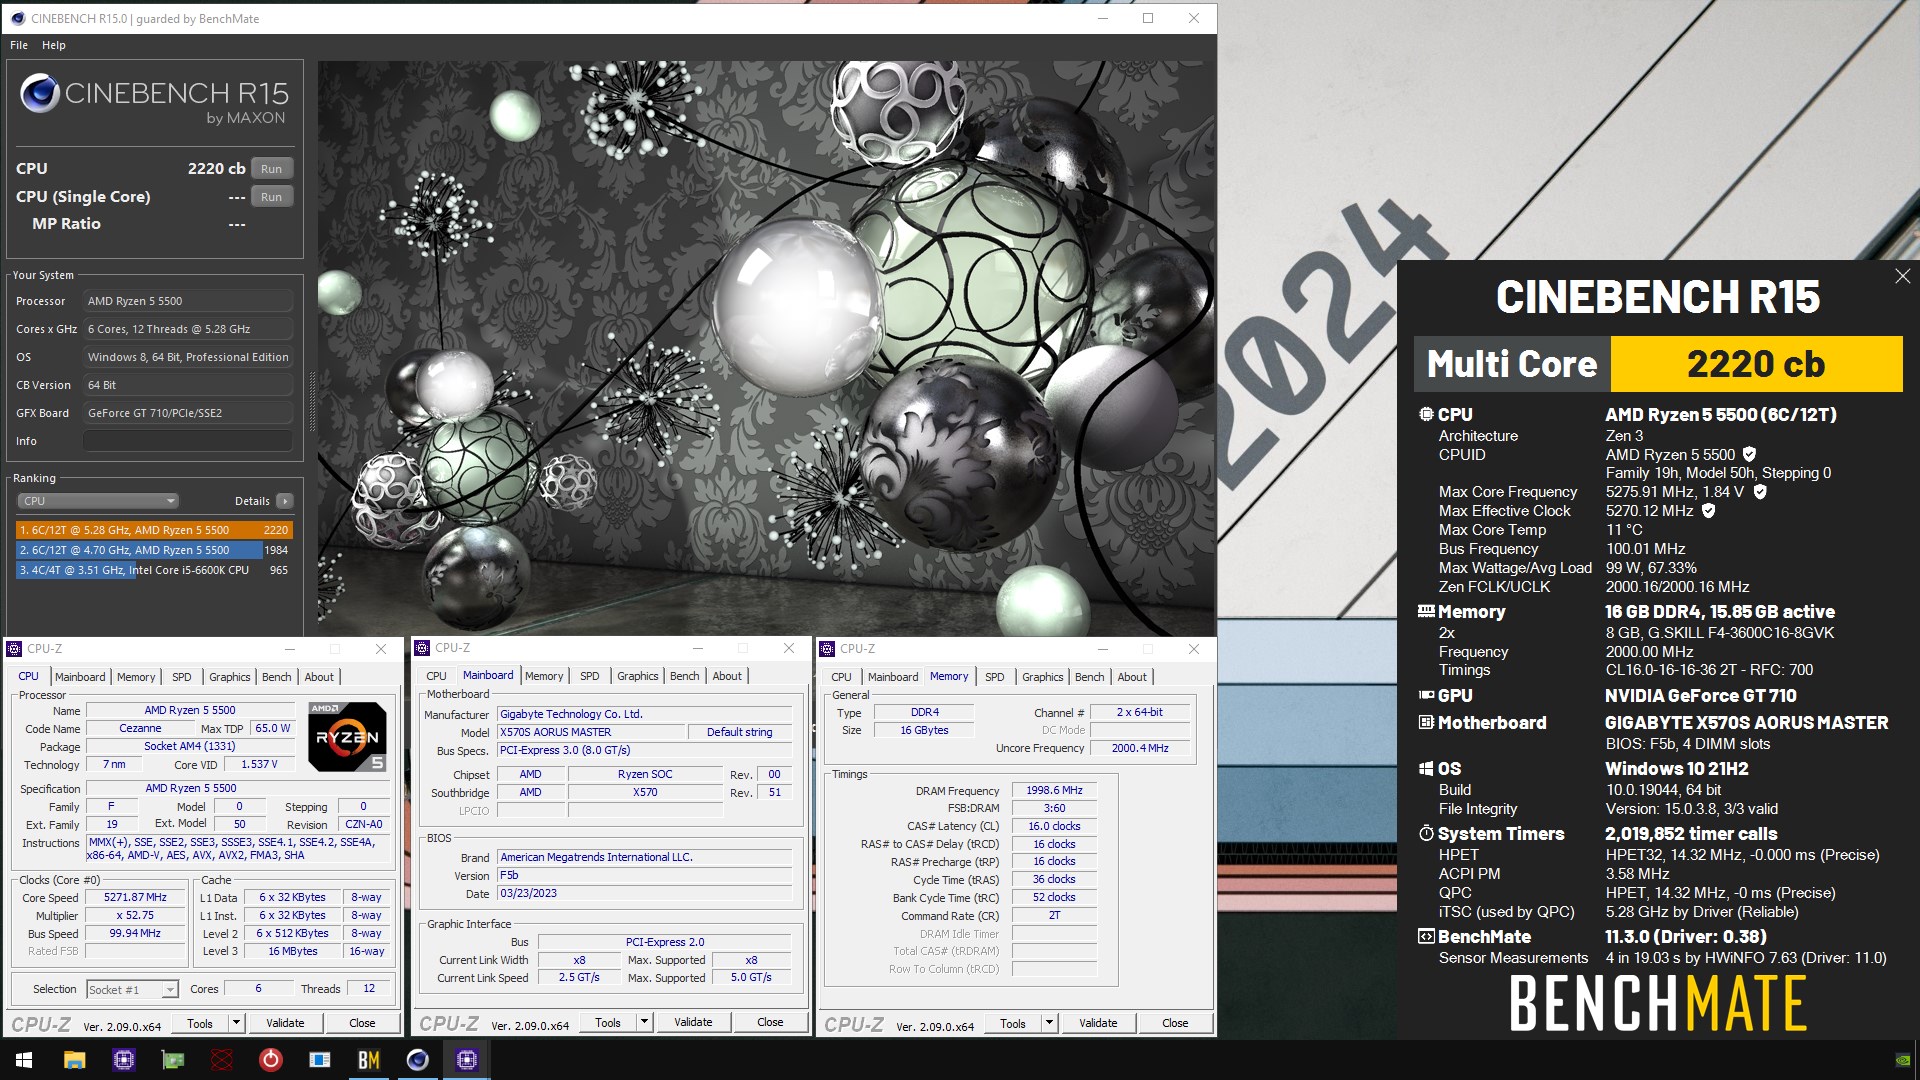Click the Motherboard icon in the BenchMate panel
The width and height of the screenshot is (1920, 1080).
[x=1426, y=722]
